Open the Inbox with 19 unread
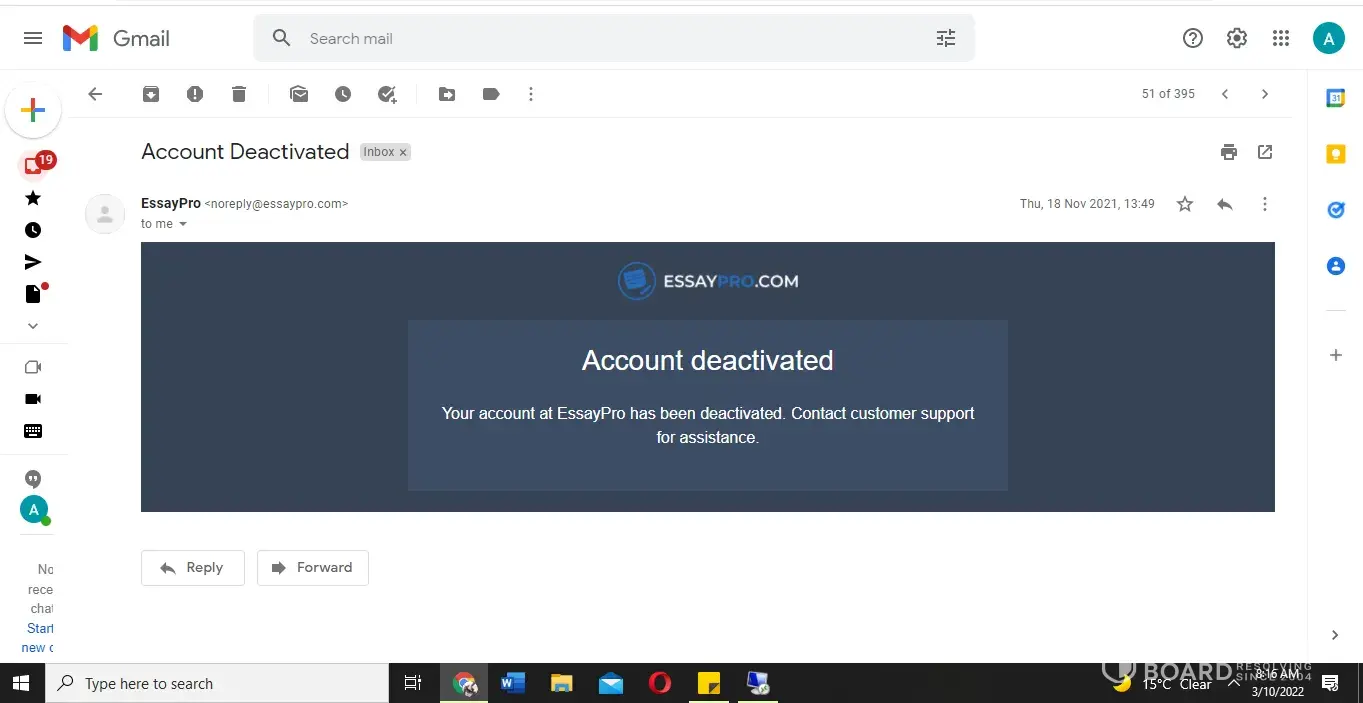 33,166
